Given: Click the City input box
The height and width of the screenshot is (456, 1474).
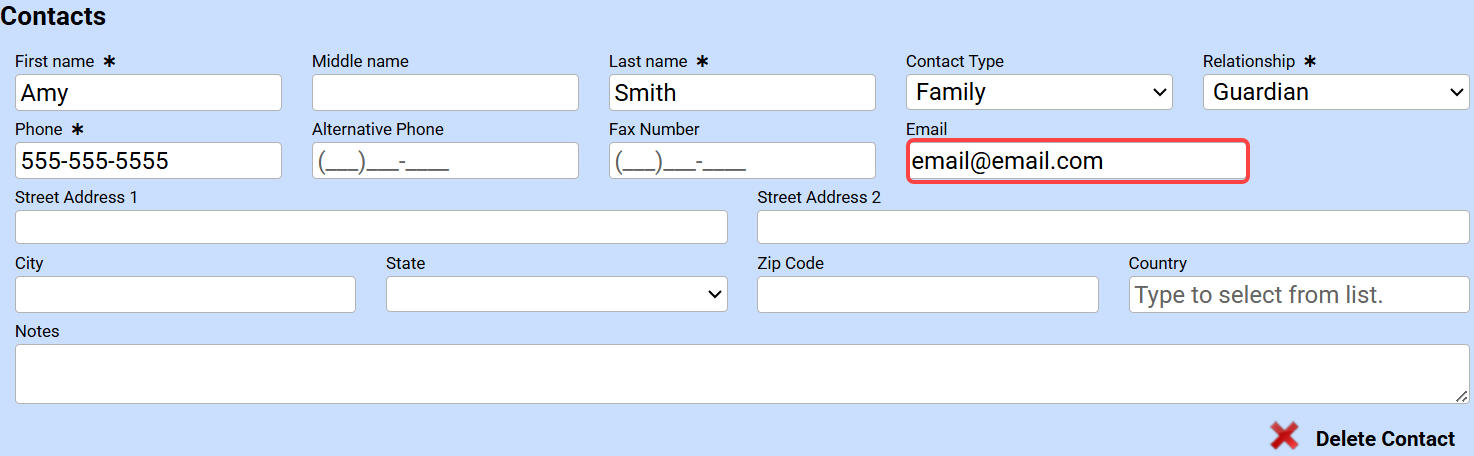Looking at the screenshot, I should [185, 295].
